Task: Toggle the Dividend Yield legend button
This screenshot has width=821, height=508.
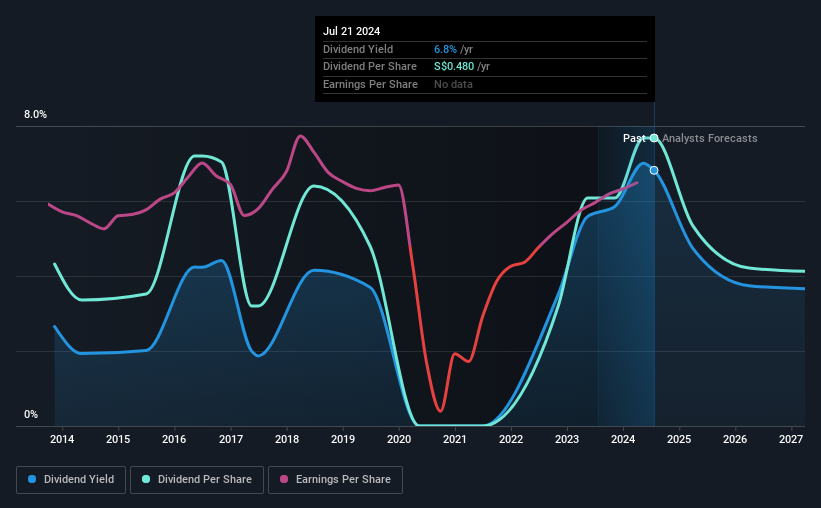Action: point(71,480)
